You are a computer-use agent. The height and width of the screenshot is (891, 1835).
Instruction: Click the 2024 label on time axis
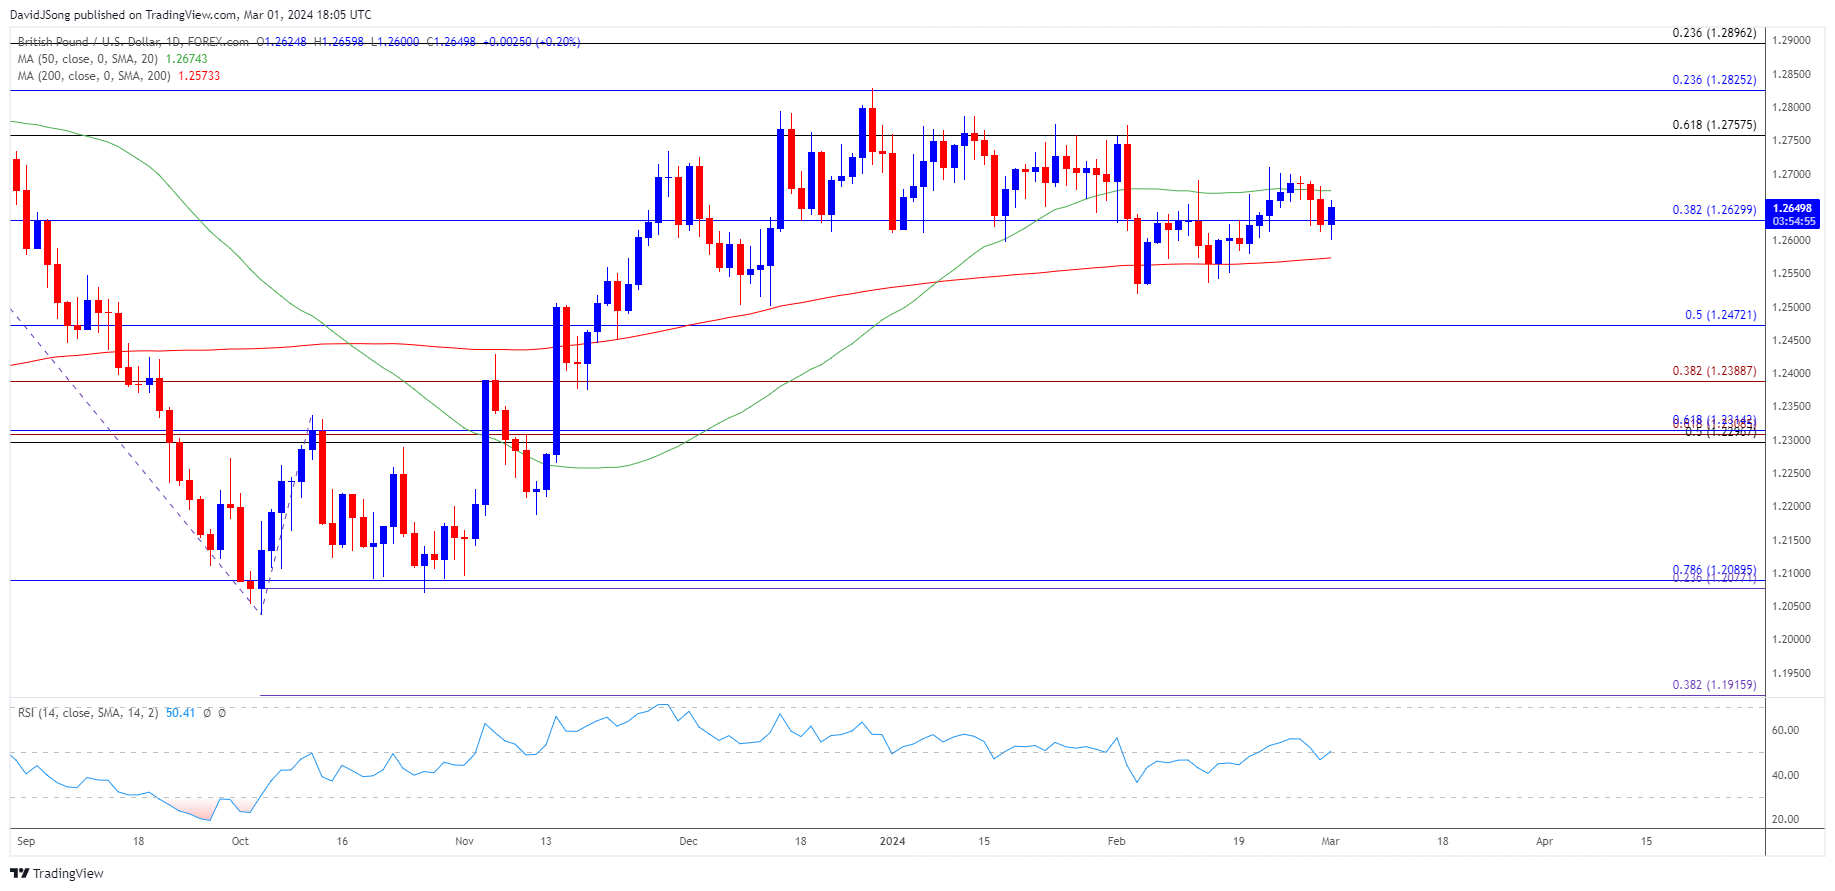click(x=892, y=841)
